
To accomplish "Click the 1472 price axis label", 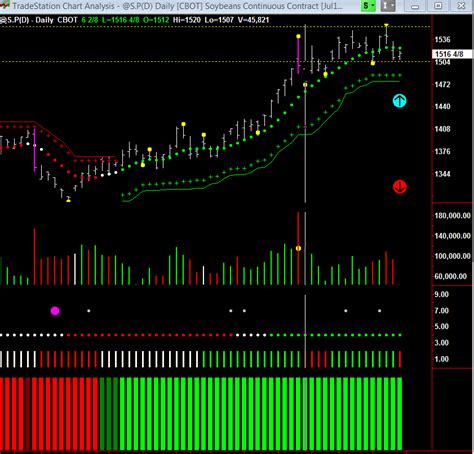I will click(x=442, y=85).
